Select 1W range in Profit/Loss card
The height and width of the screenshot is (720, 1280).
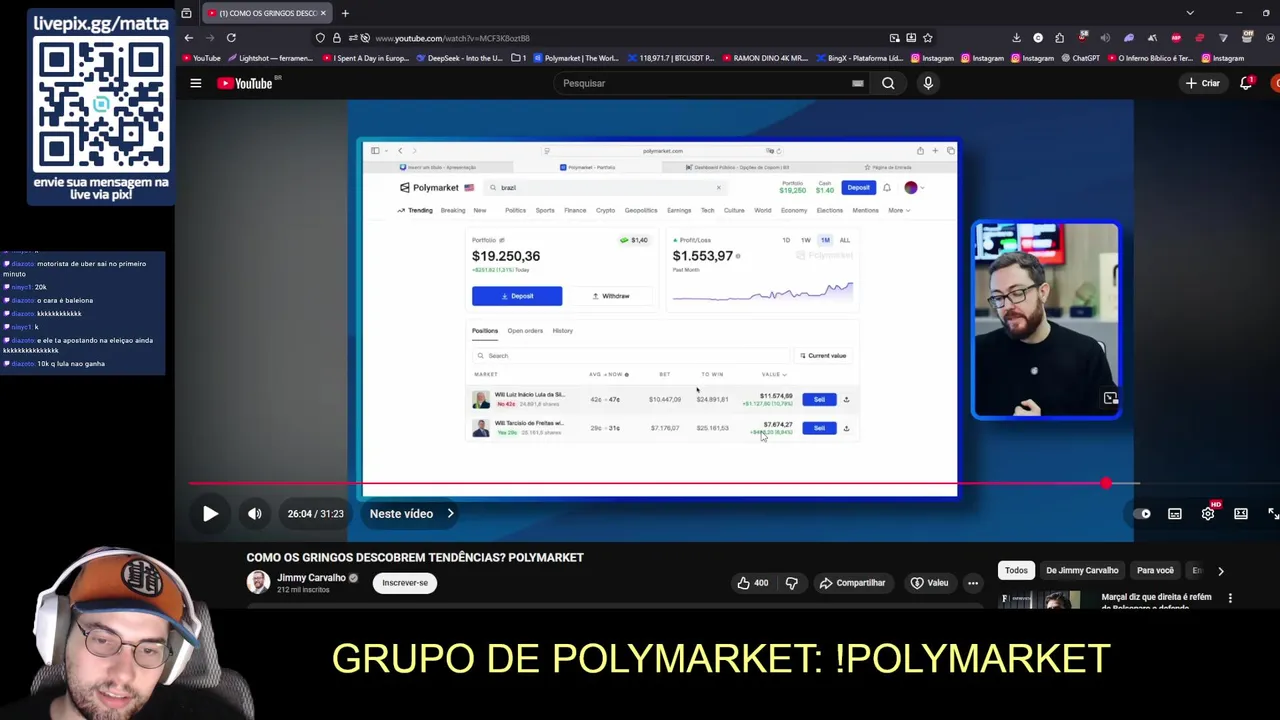click(805, 240)
